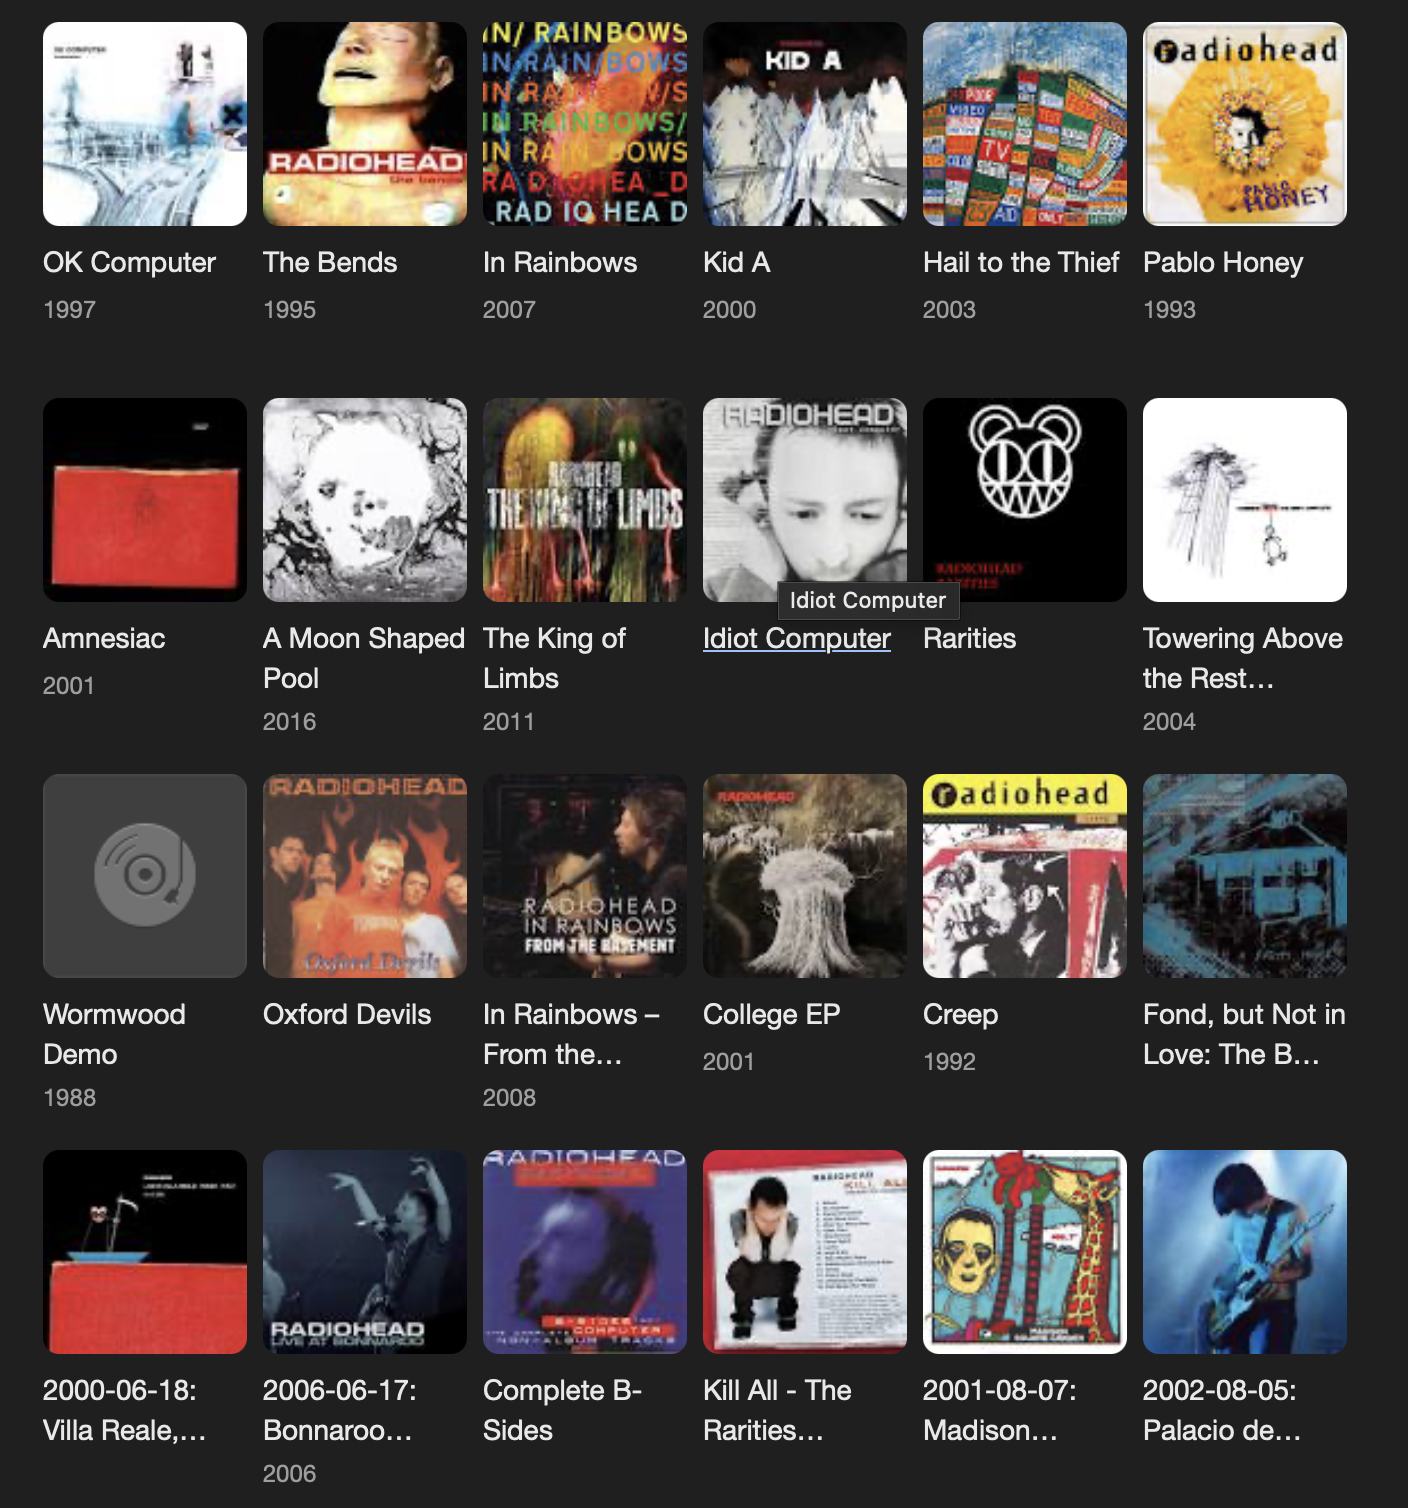
Task: Select the Fond, but Not in Love title
Action: click(1244, 1034)
